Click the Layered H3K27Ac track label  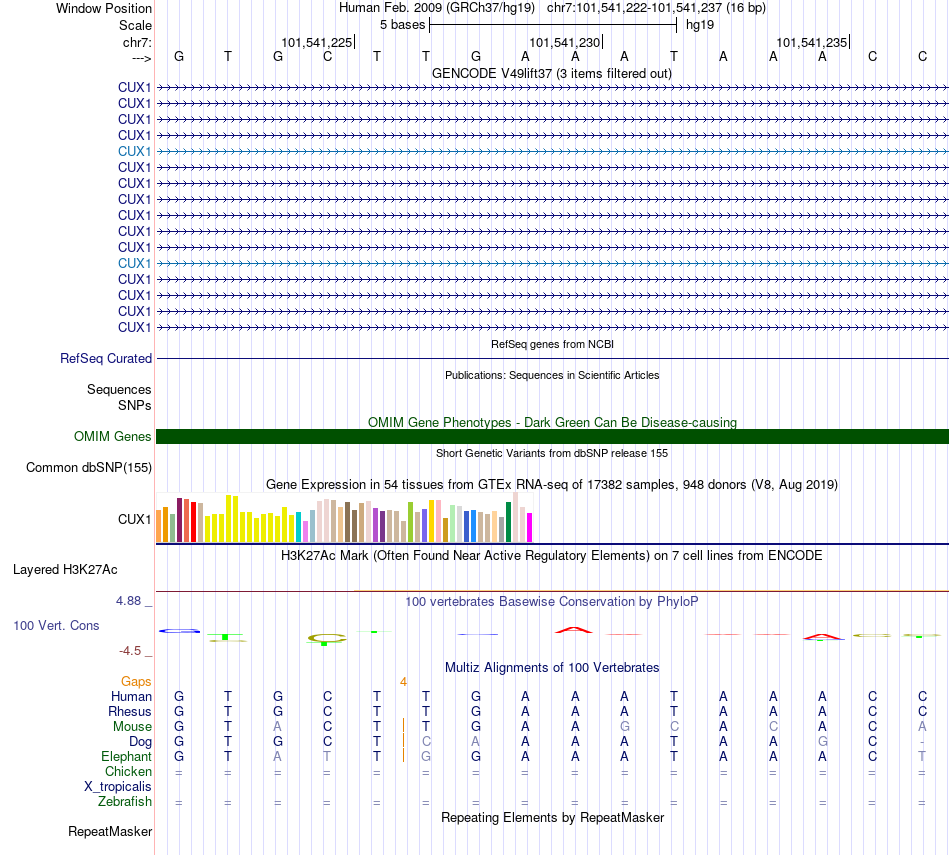click(65, 570)
